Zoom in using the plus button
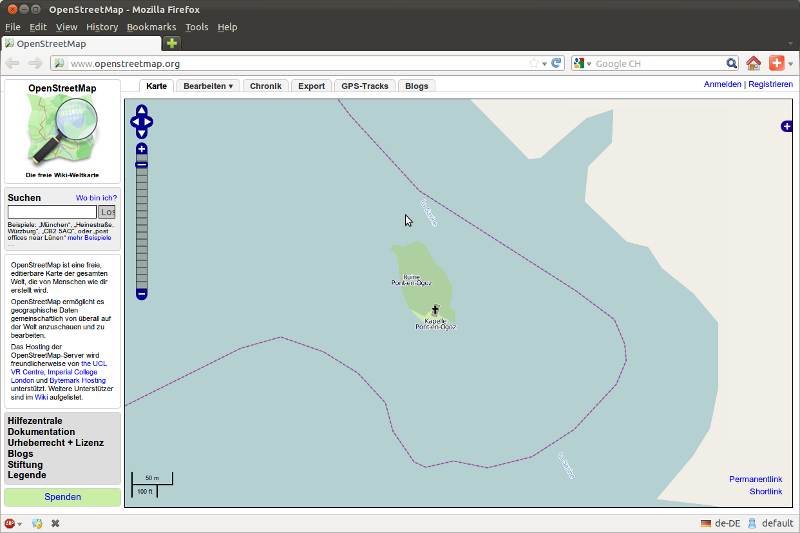 142,149
